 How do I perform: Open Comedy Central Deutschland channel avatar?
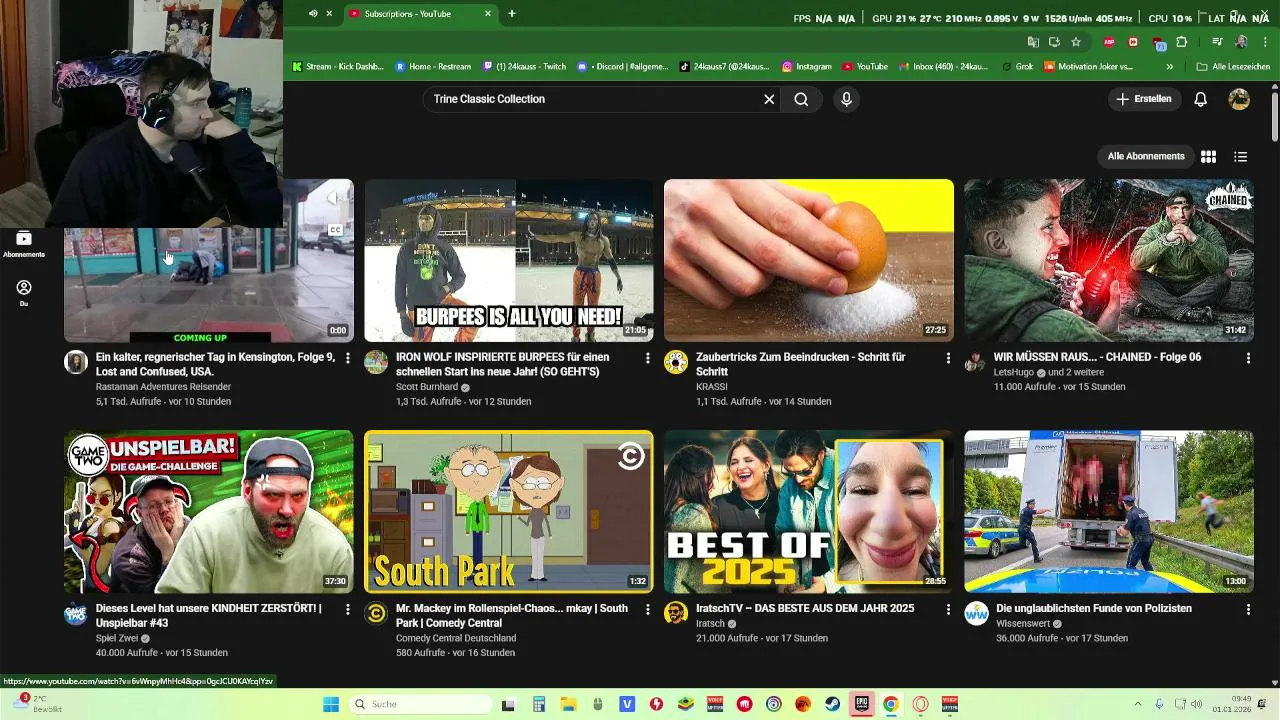(376, 613)
